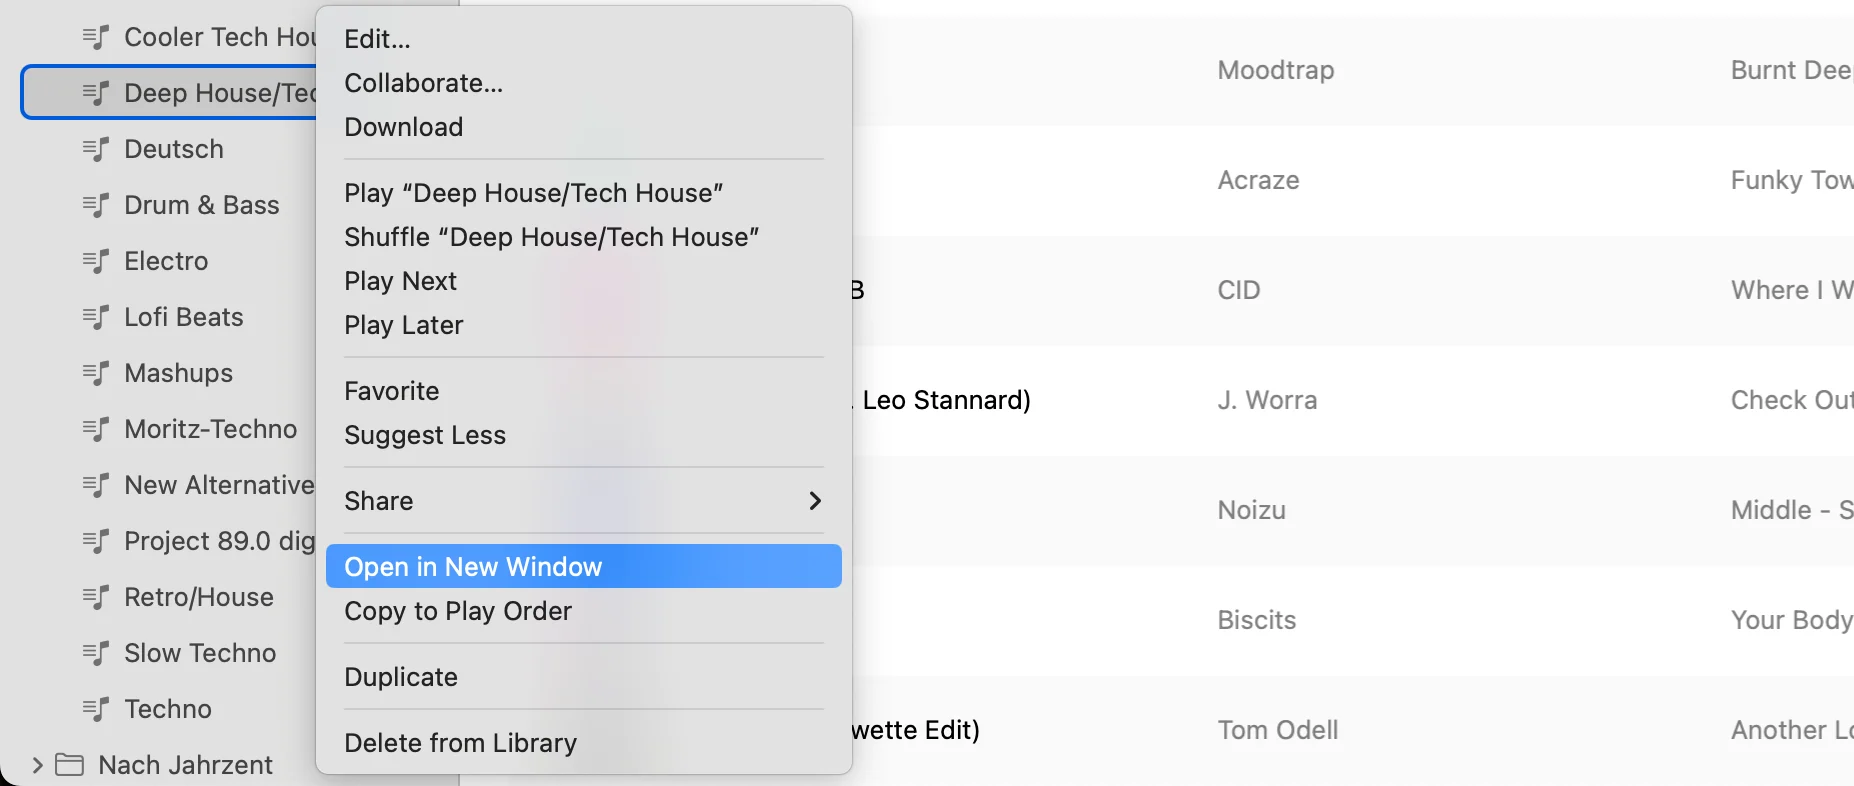Viewport: 1854px width, 786px height.
Task: Choose Suggest Less option
Action: 424,435
